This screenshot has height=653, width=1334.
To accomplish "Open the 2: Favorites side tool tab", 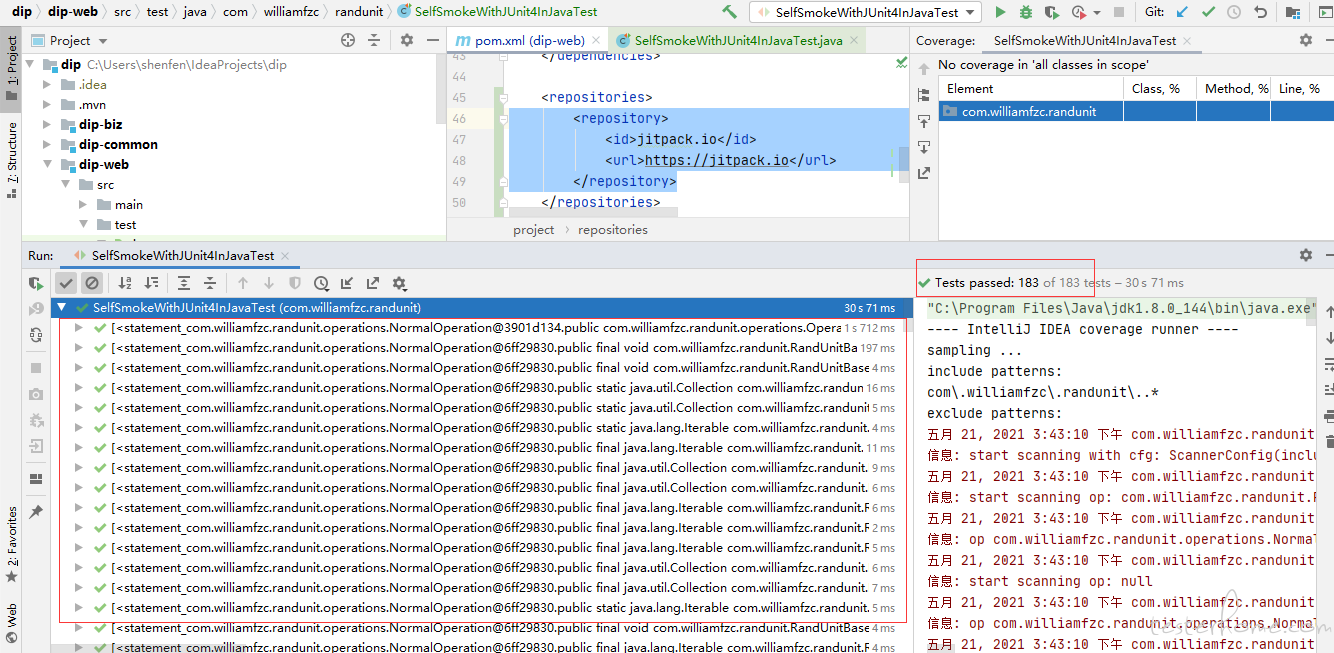I will tap(12, 545).
